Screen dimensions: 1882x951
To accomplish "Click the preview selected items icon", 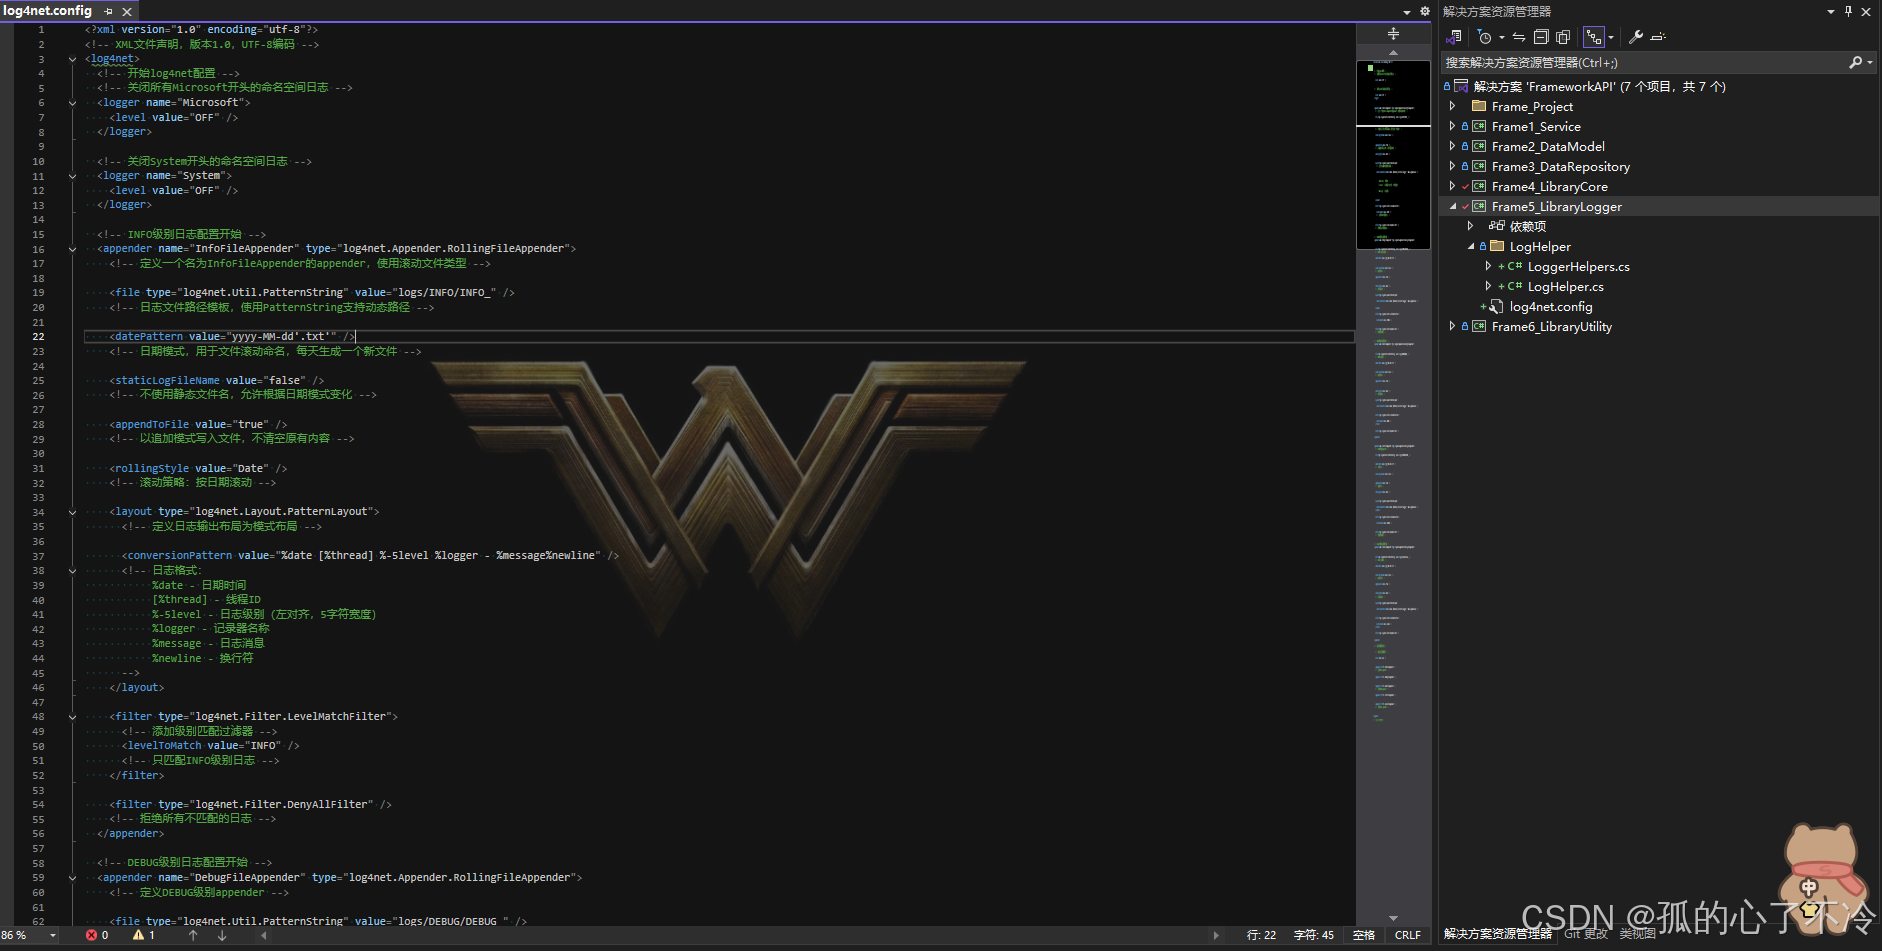I will point(1658,37).
